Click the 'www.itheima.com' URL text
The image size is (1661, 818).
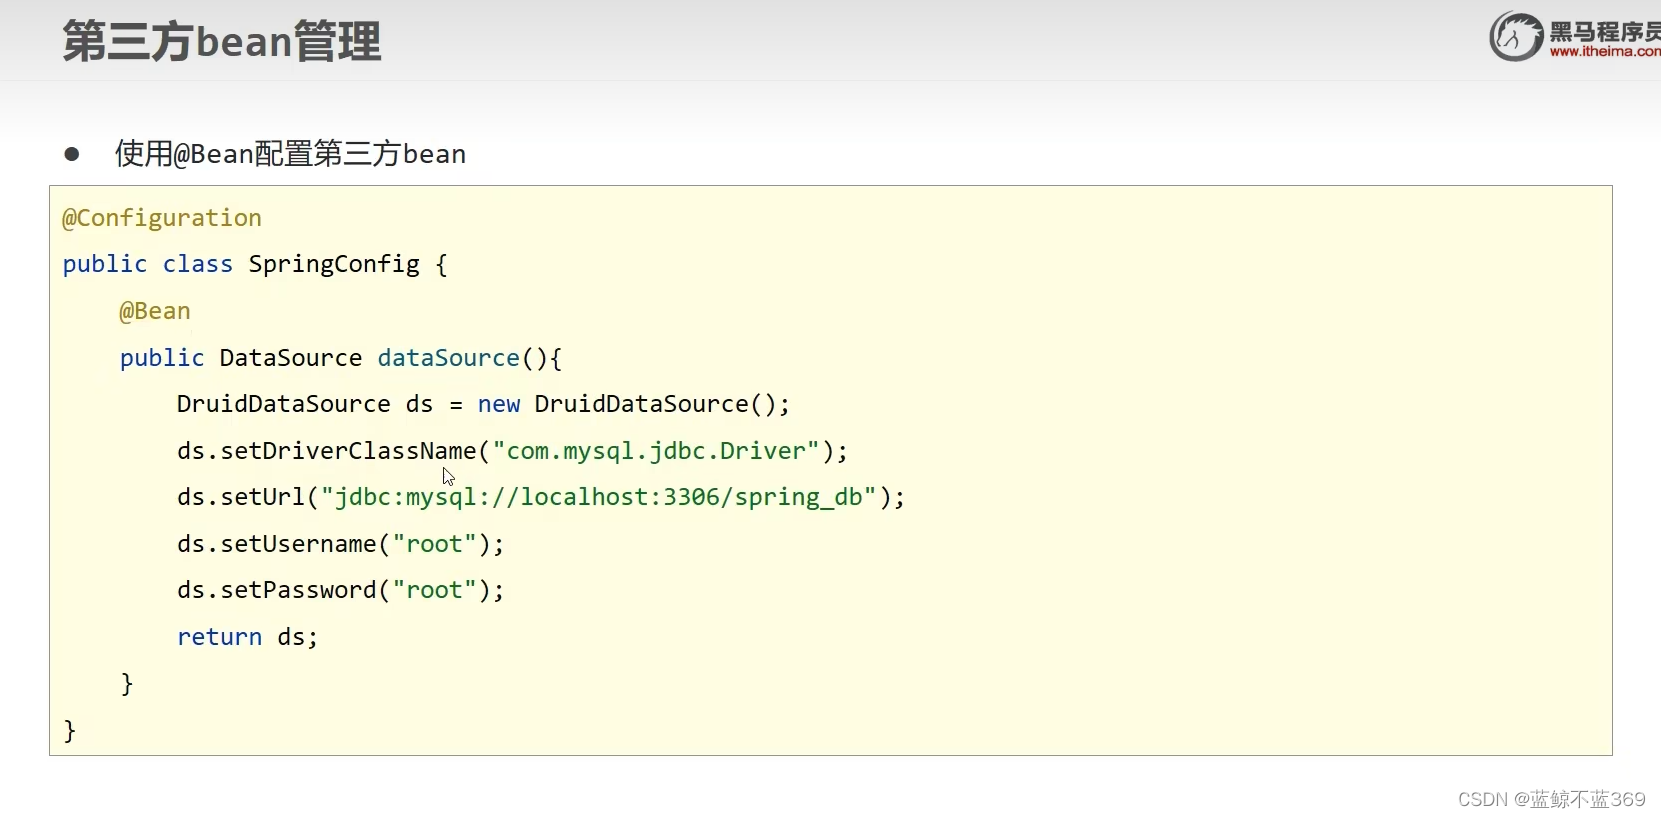pyautogui.click(x=1605, y=51)
